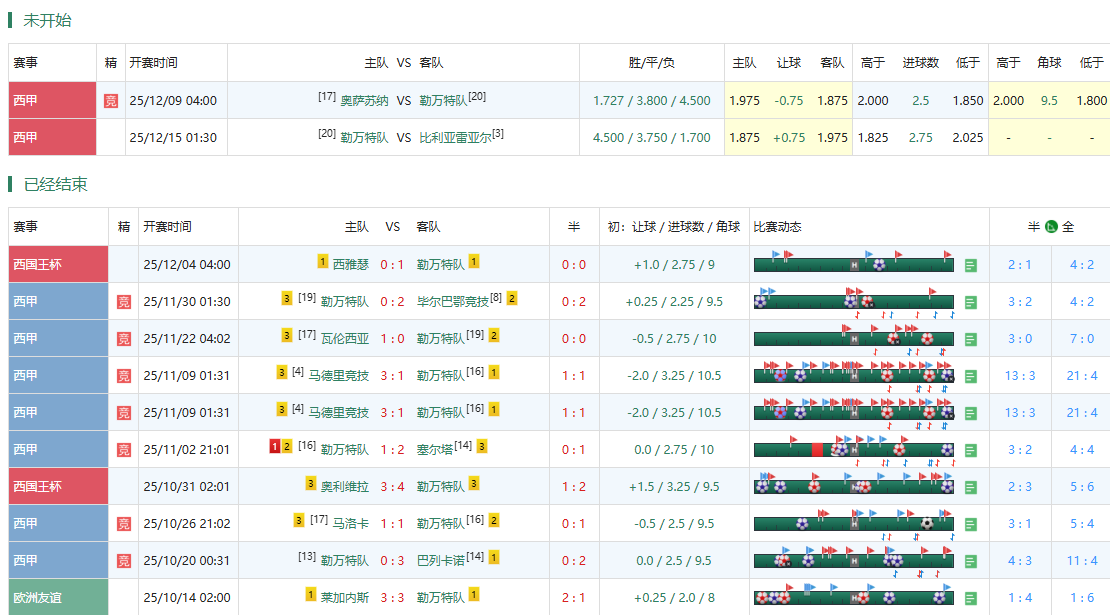
Task: Click the red 竞 icon on the 奥萨苏纳 row
Action: tap(111, 100)
